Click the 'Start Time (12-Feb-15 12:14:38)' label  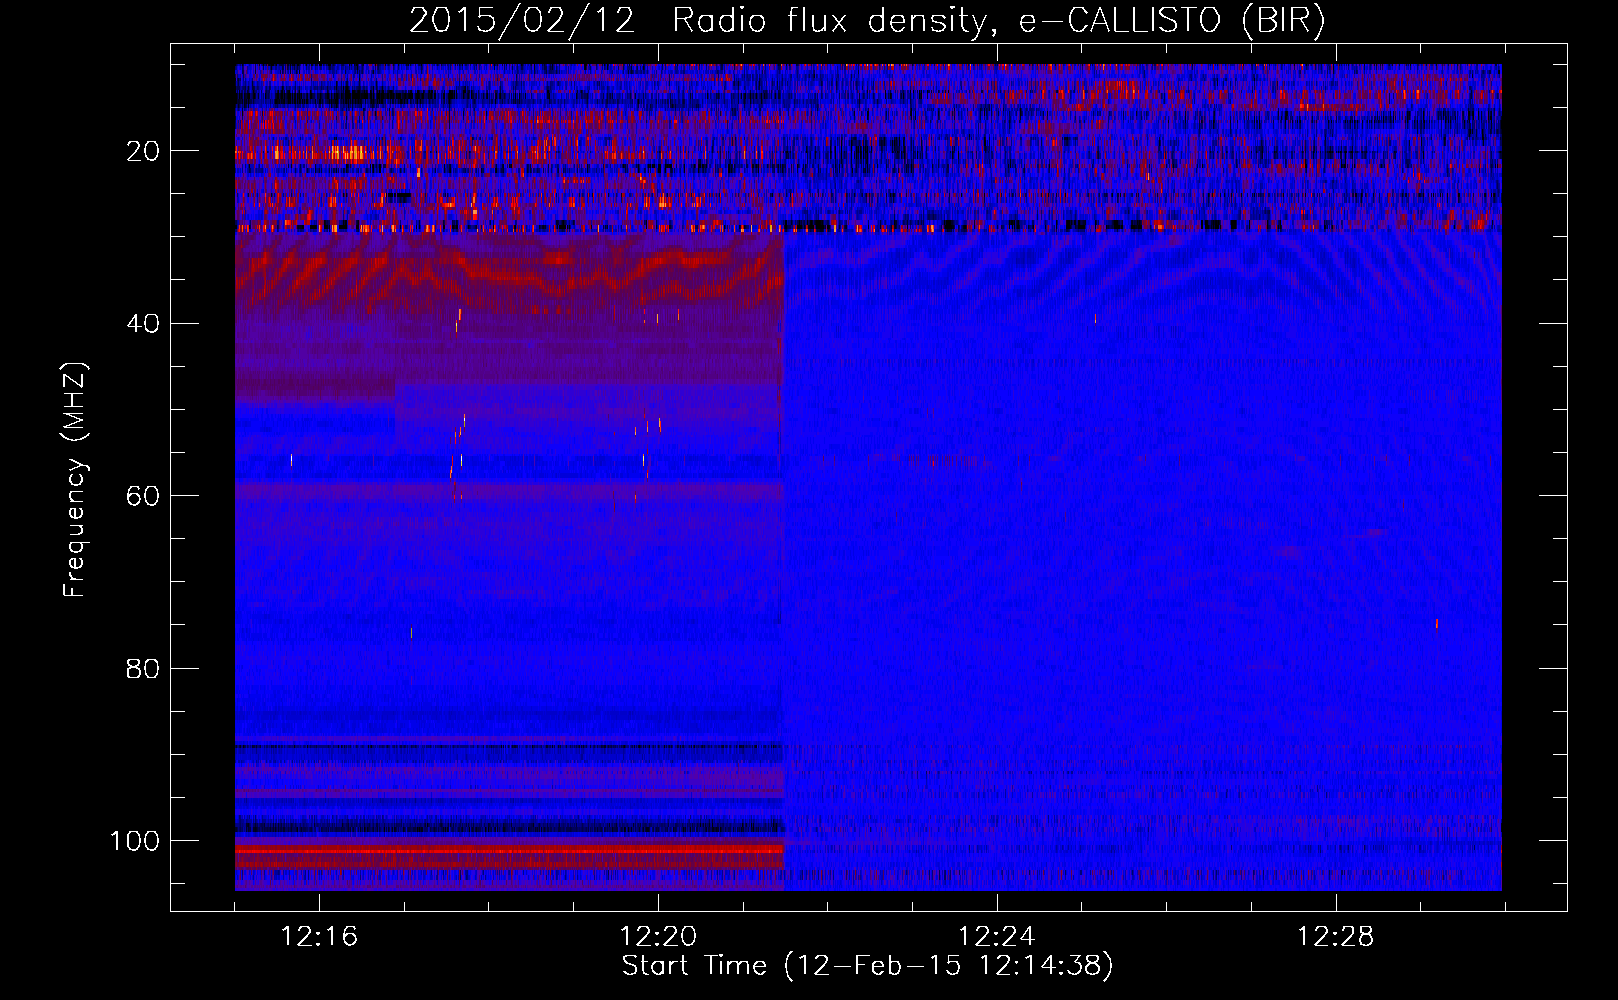coord(867,966)
